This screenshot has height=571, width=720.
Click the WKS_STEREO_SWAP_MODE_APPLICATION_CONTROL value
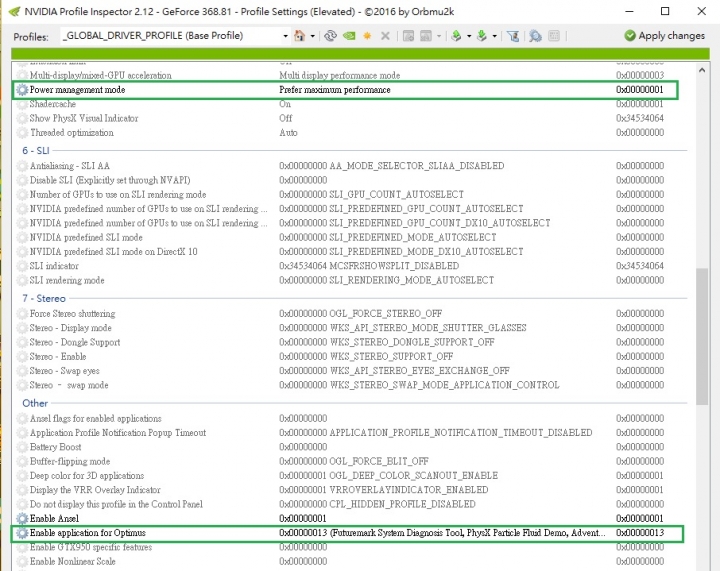point(444,385)
